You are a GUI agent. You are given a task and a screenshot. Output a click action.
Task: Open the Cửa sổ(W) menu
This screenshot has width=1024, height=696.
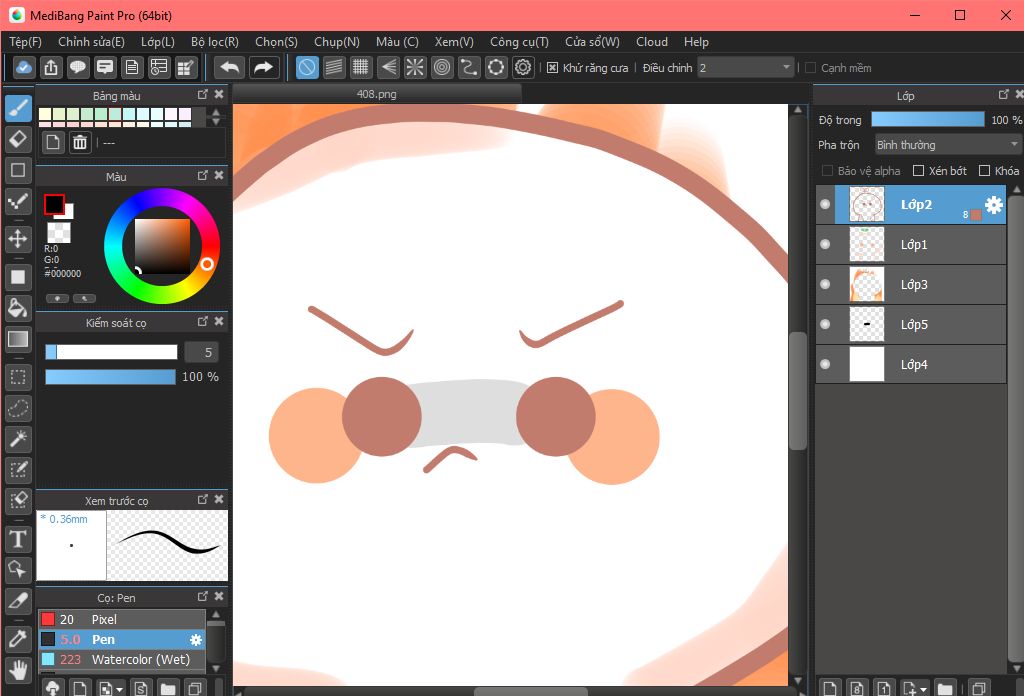point(592,42)
